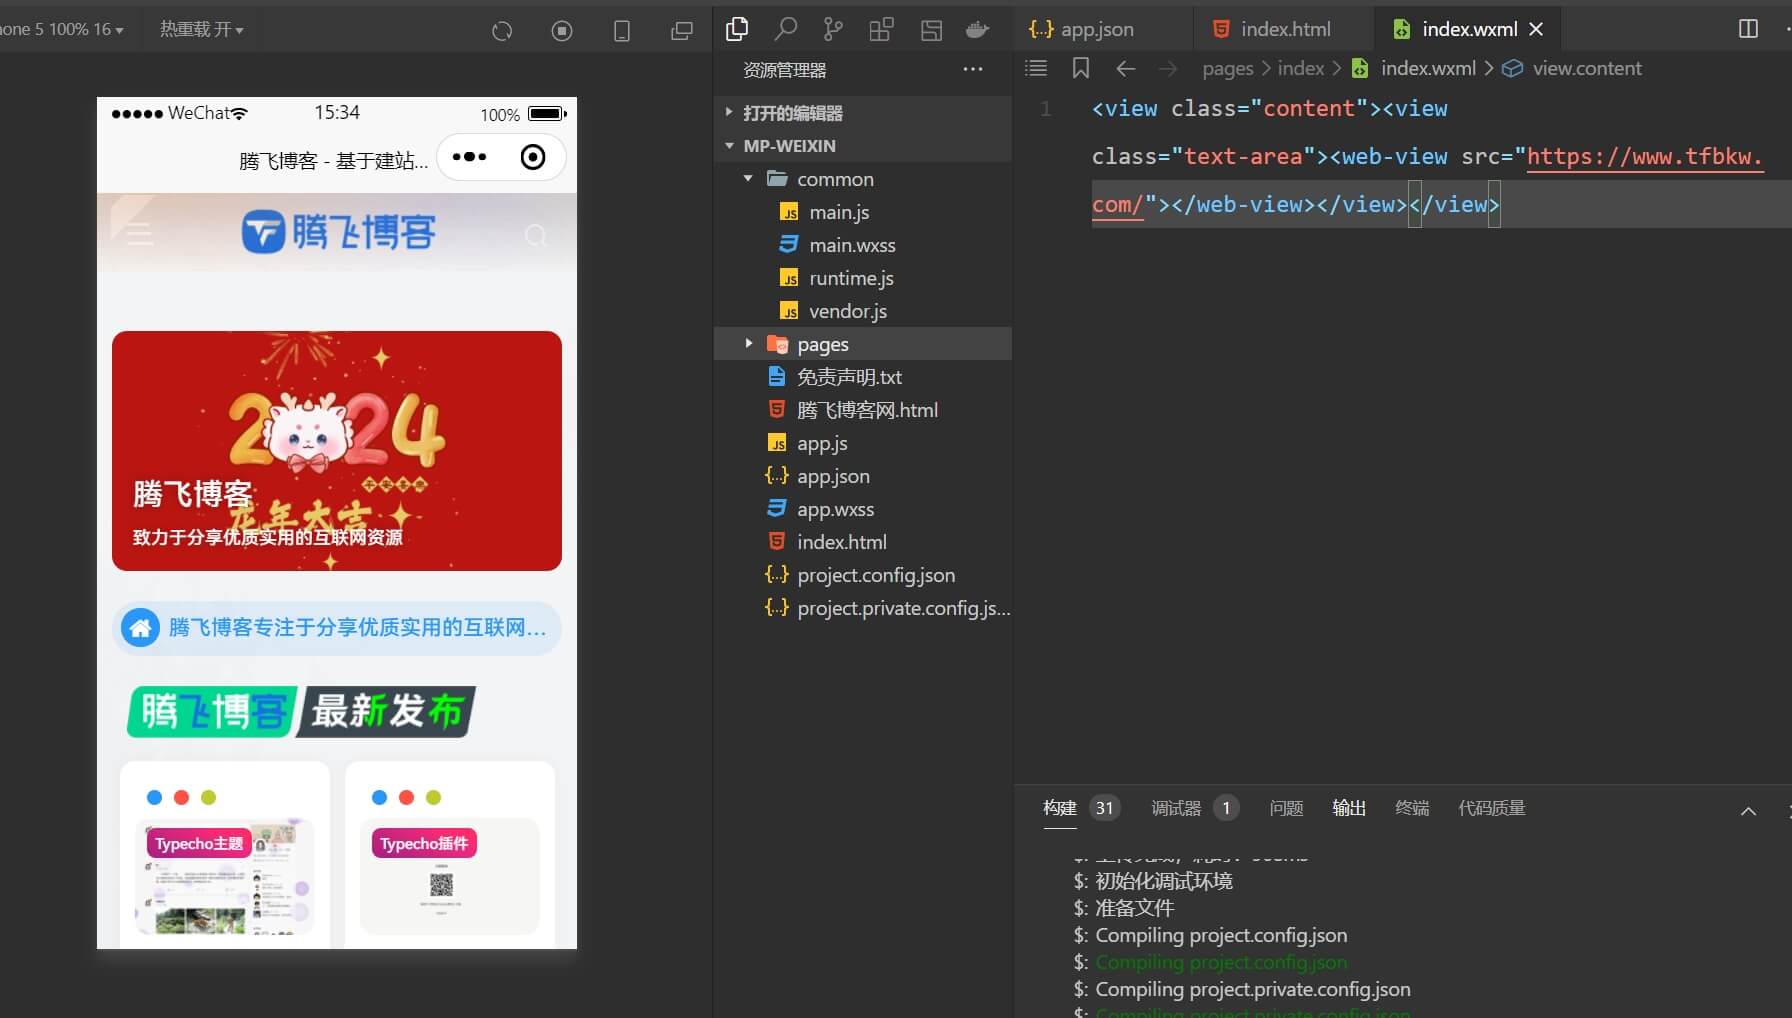Click the simulator refresh icon
Screen dimensions: 1792x1018
(x=502, y=31)
